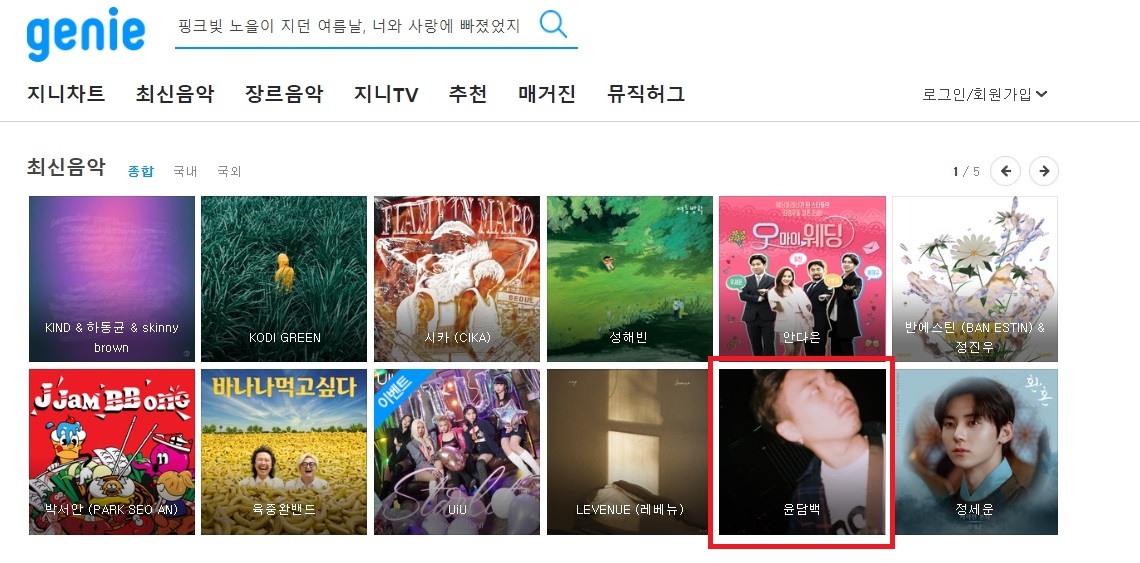Image resolution: width=1140 pixels, height=563 pixels.
Task: Open the 시카 (CIKA) album cover
Action: pos(457,279)
